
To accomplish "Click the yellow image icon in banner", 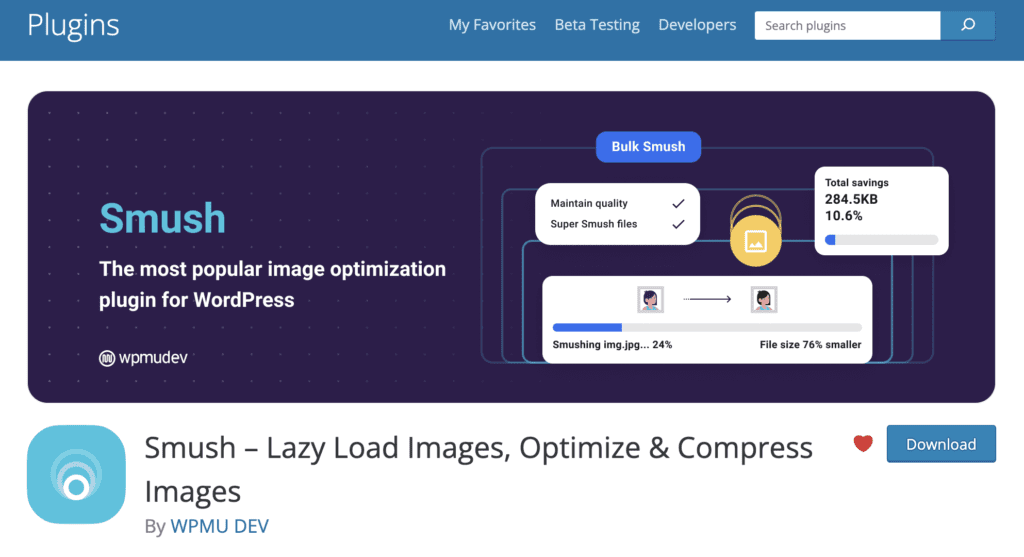I will coord(755,240).
